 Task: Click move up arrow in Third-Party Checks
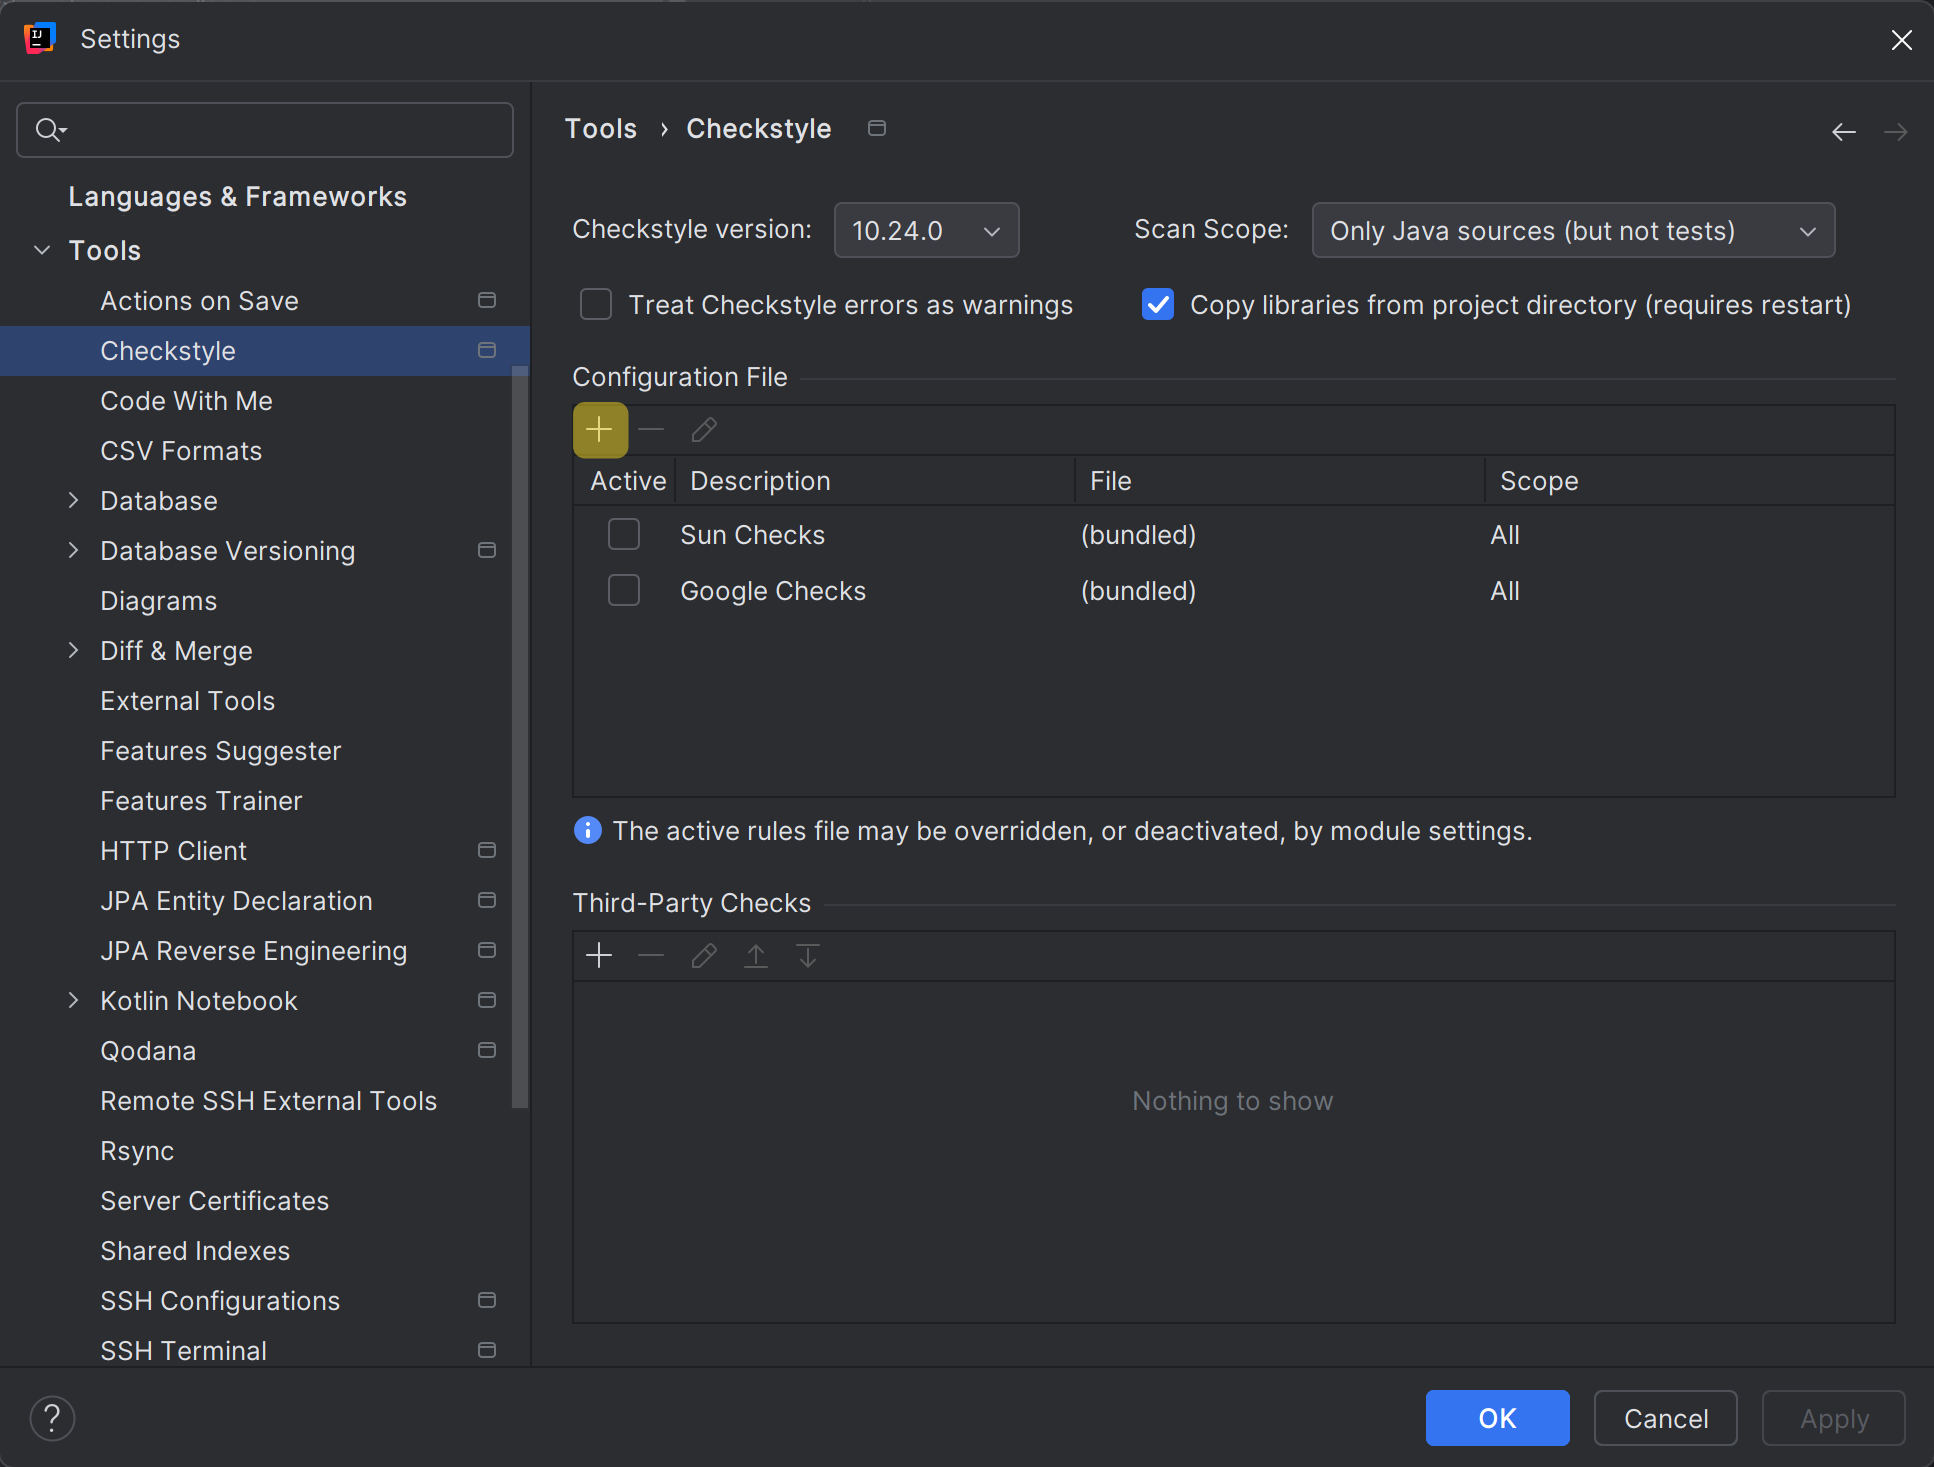pos(756,956)
